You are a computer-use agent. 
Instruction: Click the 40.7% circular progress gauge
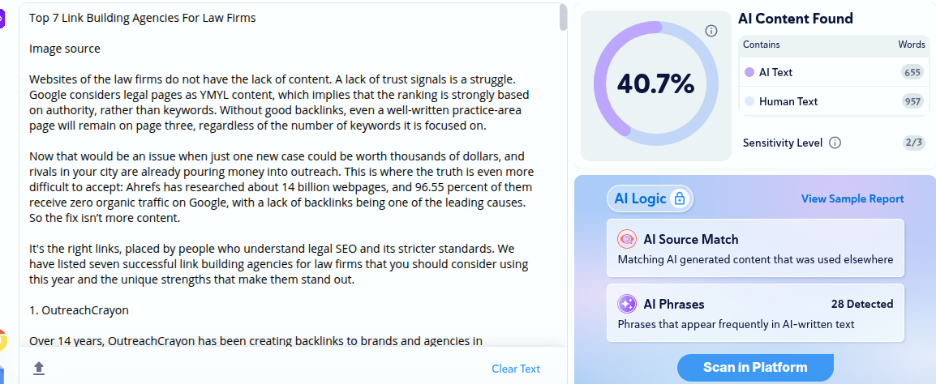click(656, 84)
